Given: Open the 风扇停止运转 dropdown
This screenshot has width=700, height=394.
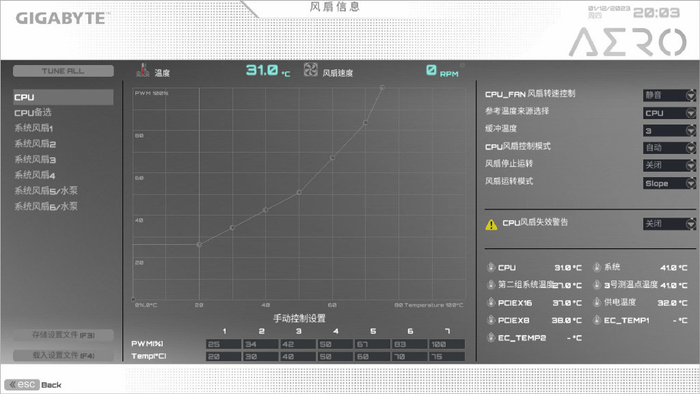Looking at the screenshot, I should pyautogui.click(x=669, y=166).
